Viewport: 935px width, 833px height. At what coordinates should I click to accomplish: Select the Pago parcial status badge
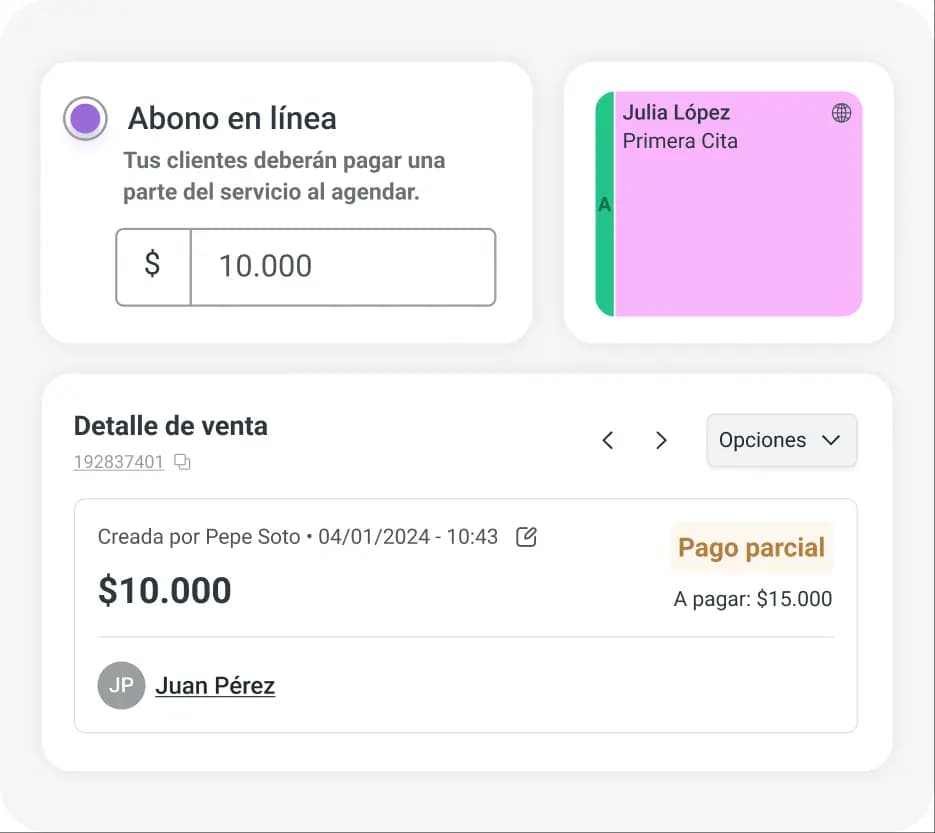(751, 548)
